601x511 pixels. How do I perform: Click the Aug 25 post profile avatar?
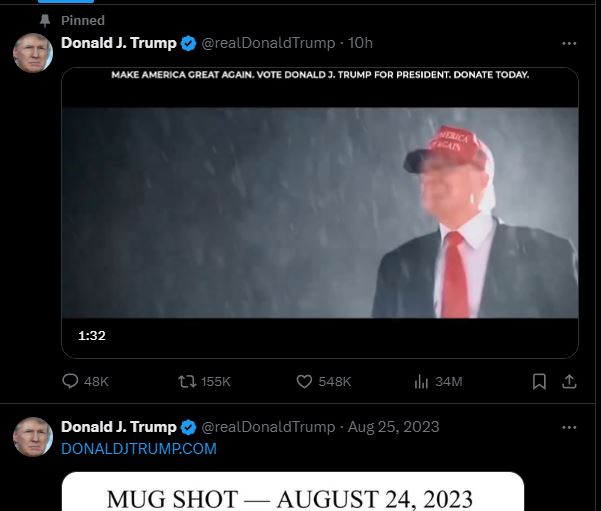[33, 437]
